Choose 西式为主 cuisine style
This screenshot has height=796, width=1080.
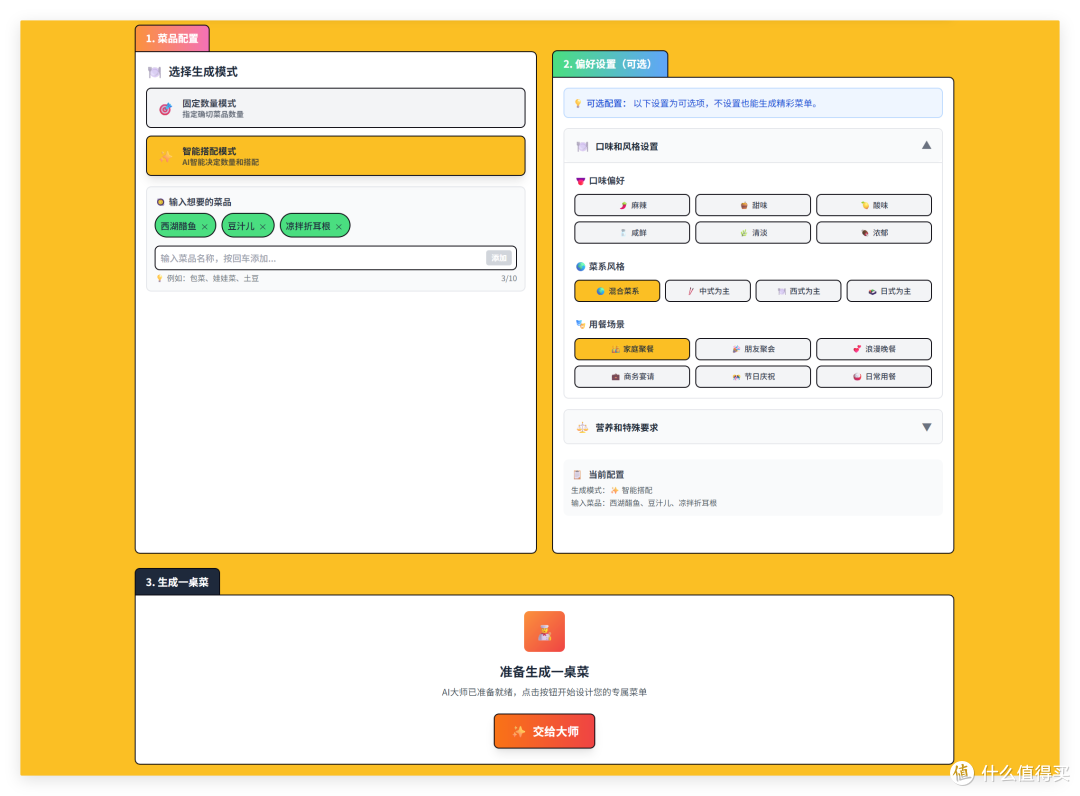click(798, 291)
